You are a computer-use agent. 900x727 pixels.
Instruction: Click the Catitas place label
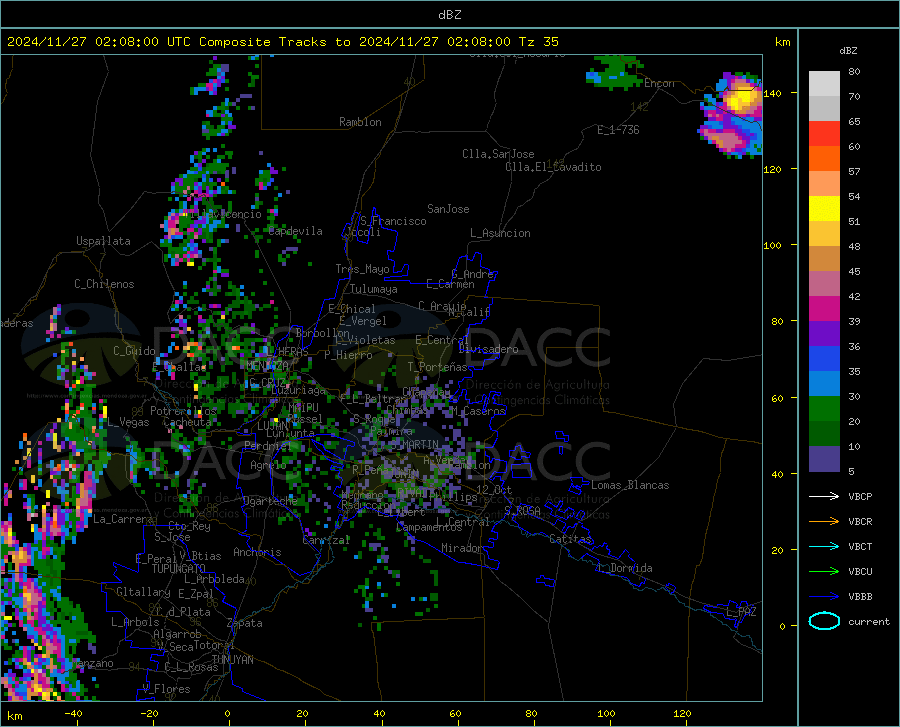(x=570, y=539)
